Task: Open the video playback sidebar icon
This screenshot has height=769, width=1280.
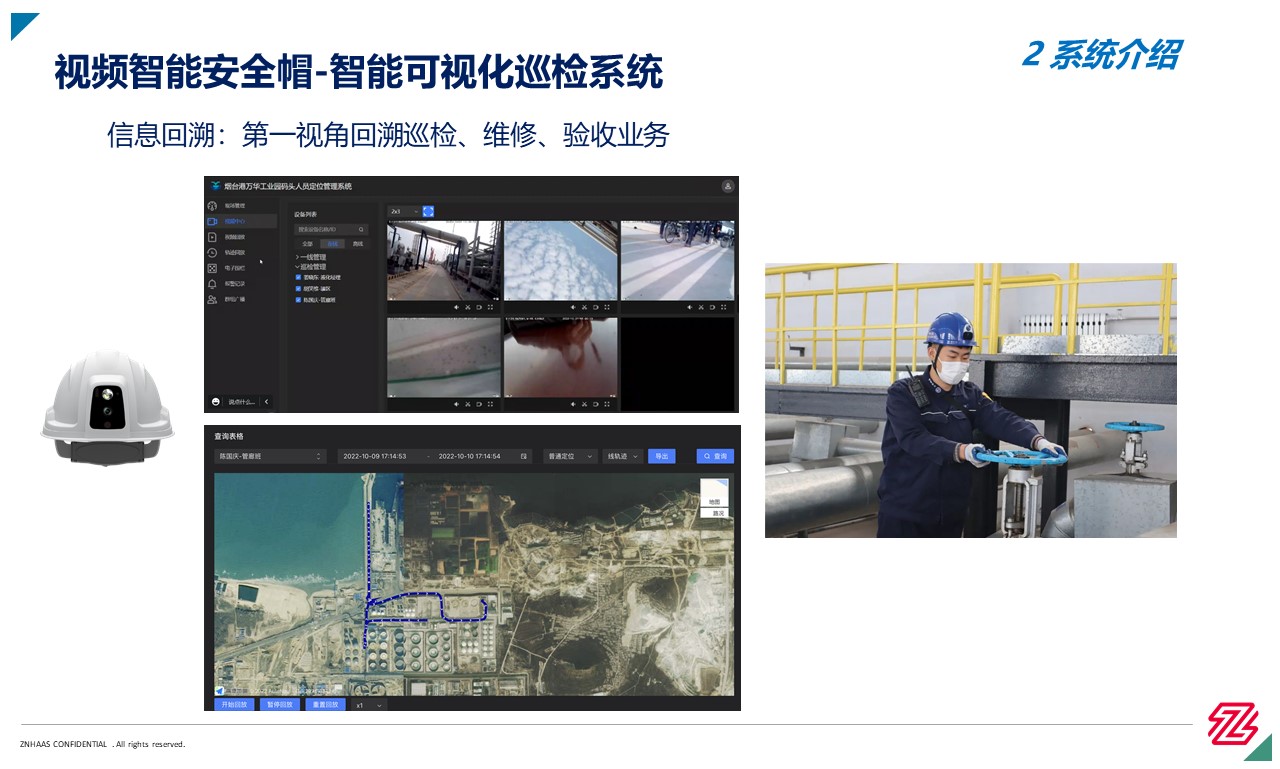Action: tap(212, 237)
